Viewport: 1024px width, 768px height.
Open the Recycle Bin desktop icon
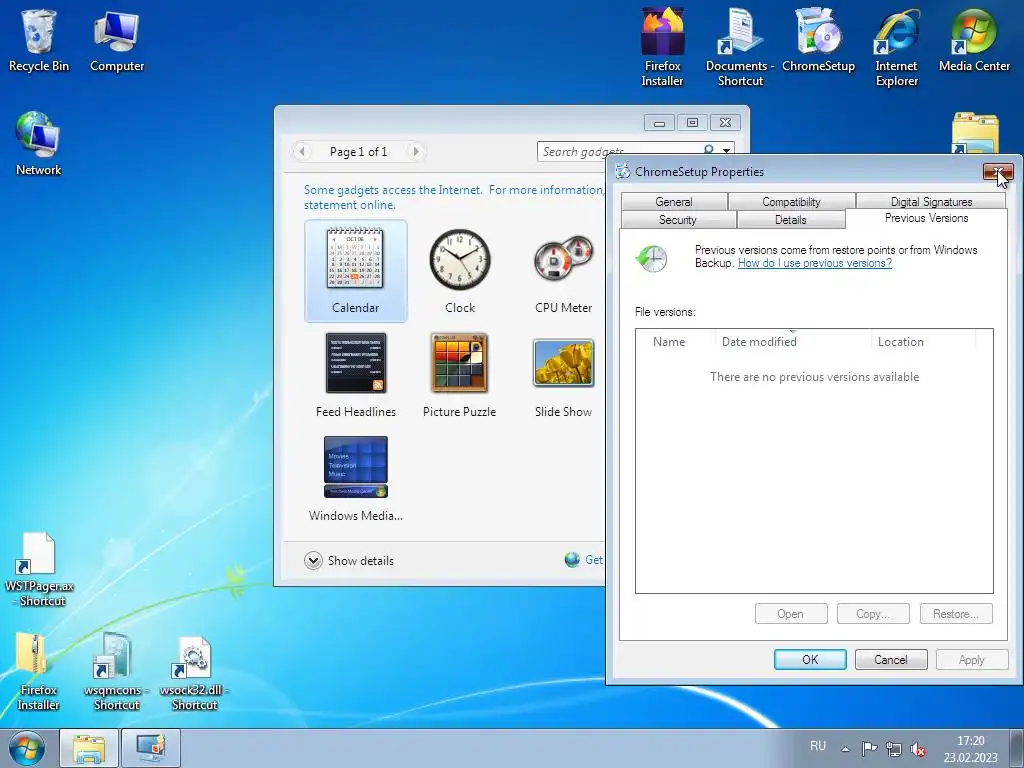39,39
